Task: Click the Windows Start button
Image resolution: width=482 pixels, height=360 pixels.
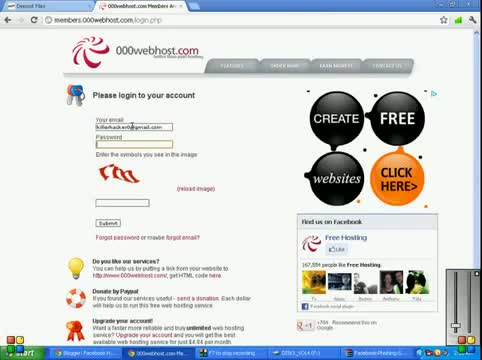Action: [x=22, y=353]
